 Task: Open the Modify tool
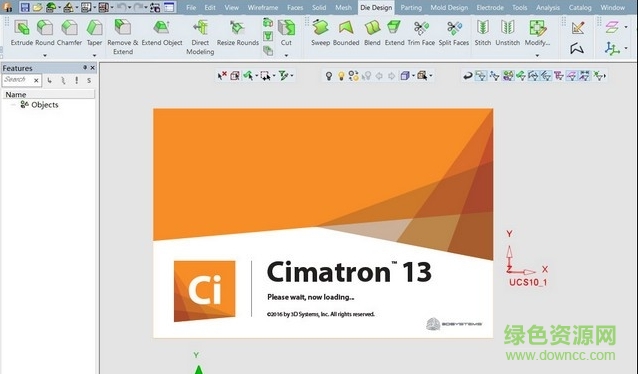pyautogui.click(x=537, y=33)
